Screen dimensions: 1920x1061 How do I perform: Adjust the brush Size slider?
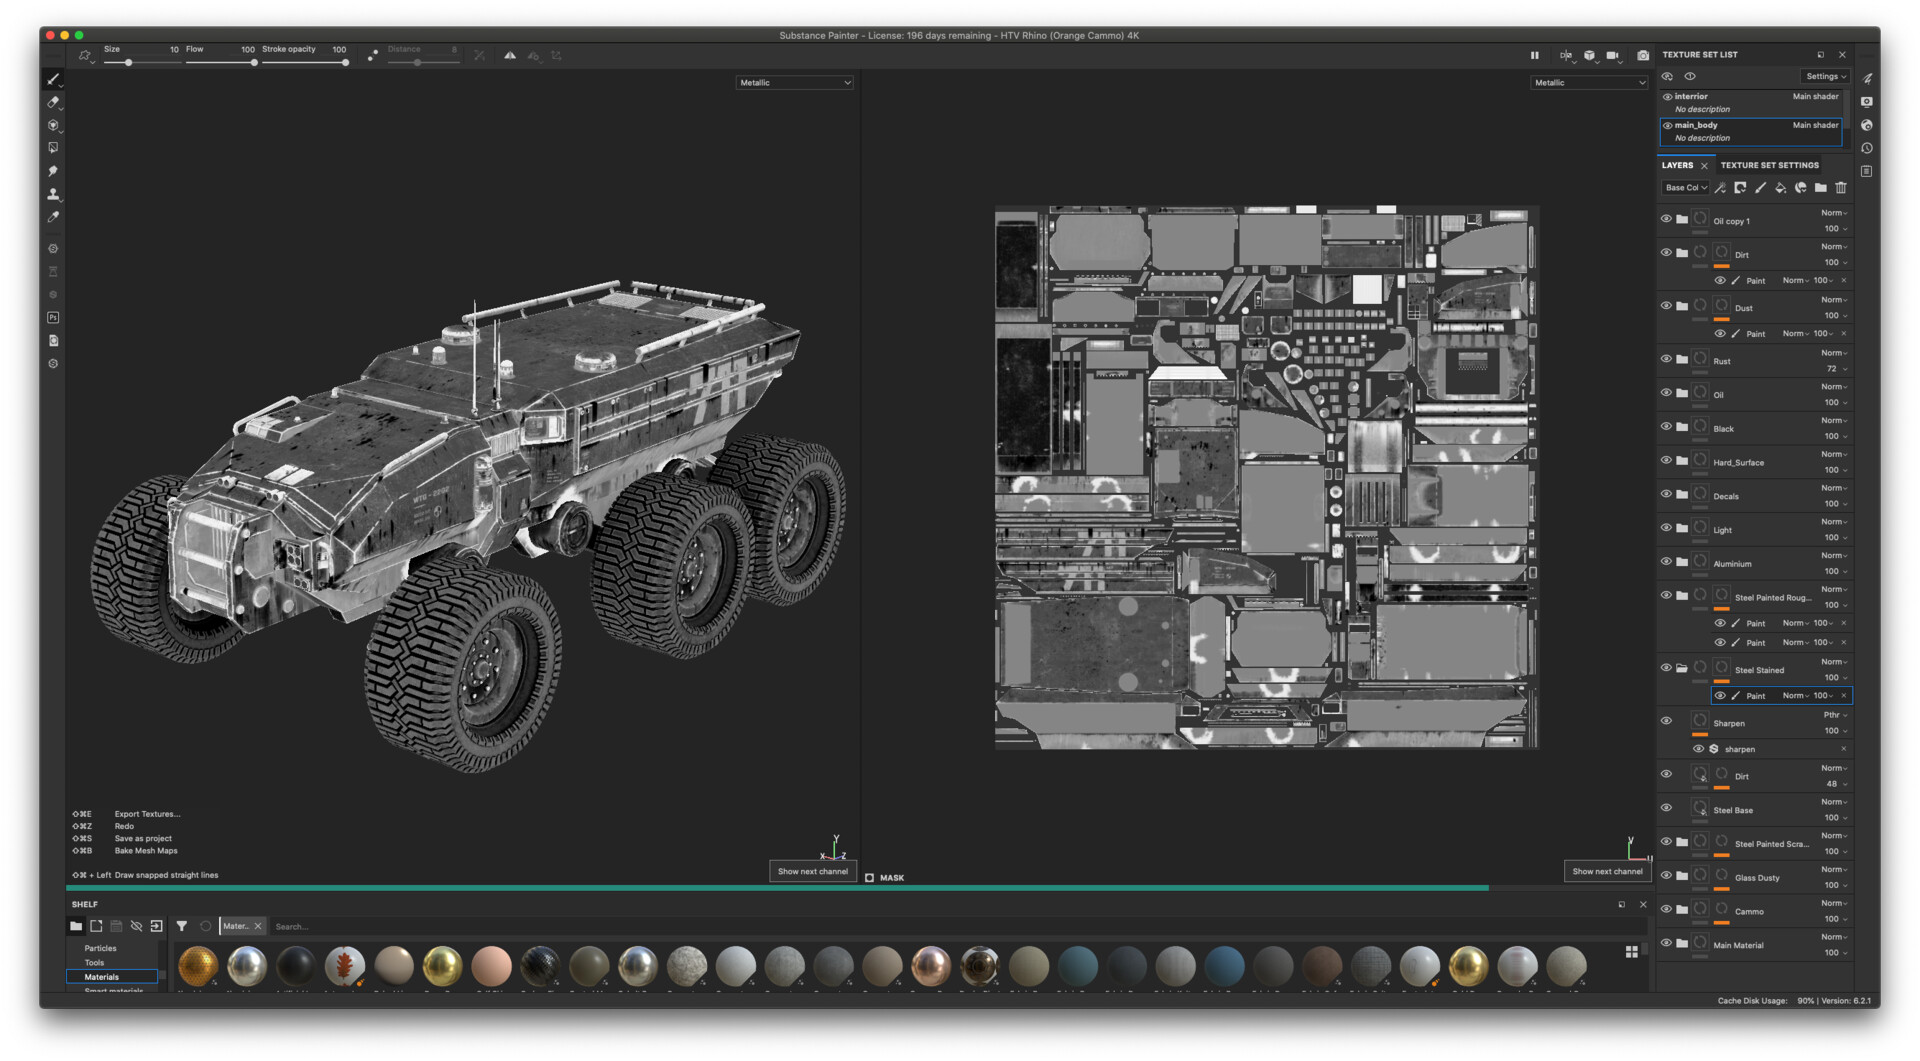coord(142,63)
